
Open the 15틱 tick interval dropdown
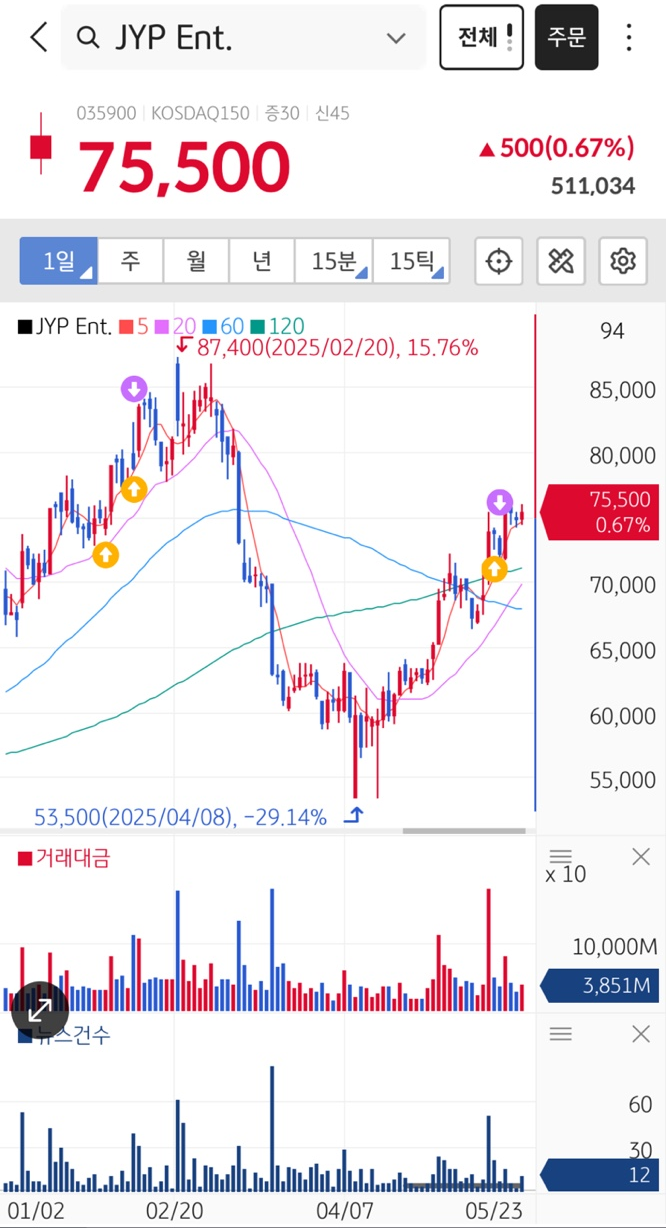[411, 261]
